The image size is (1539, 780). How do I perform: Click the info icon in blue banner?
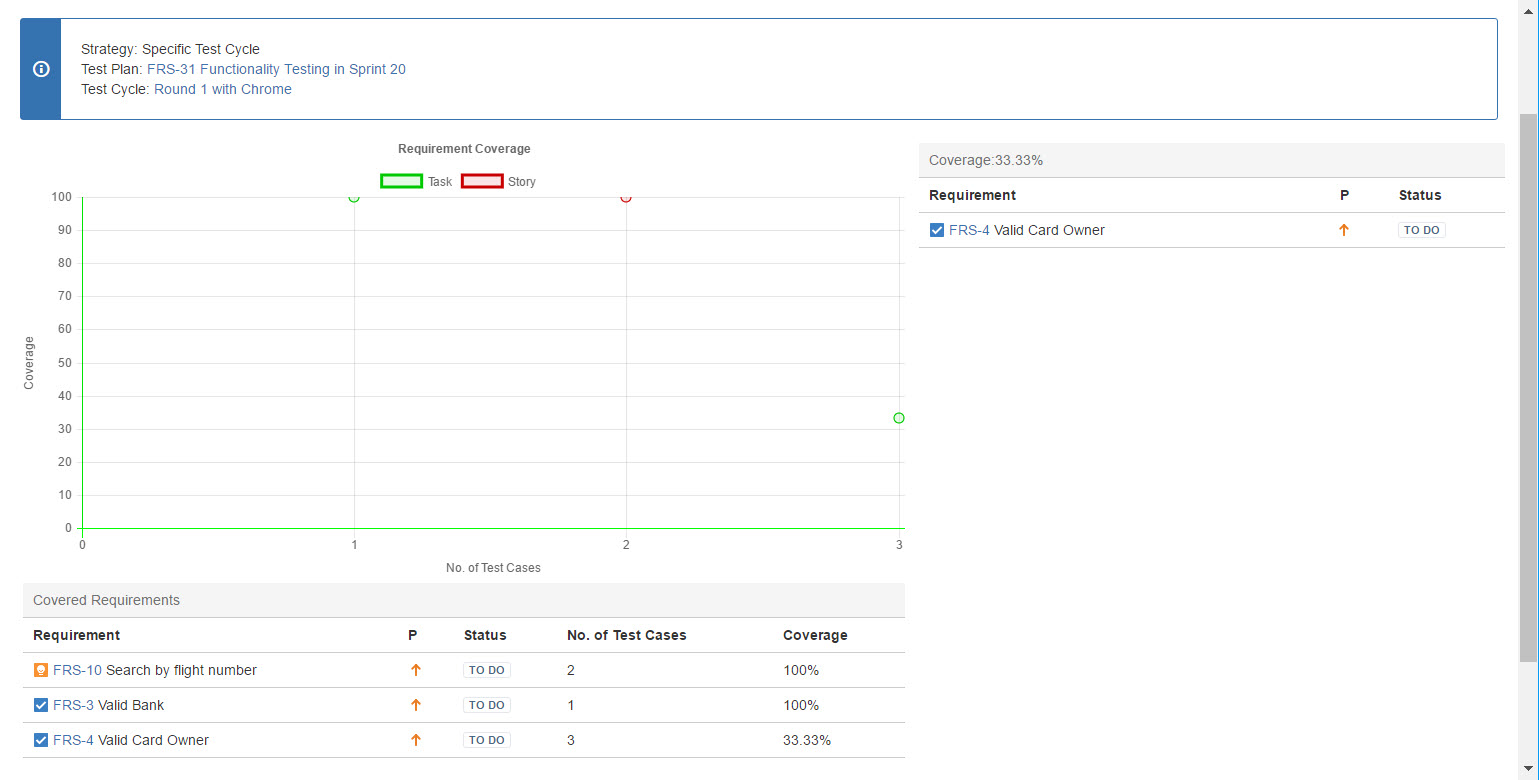coord(41,69)
